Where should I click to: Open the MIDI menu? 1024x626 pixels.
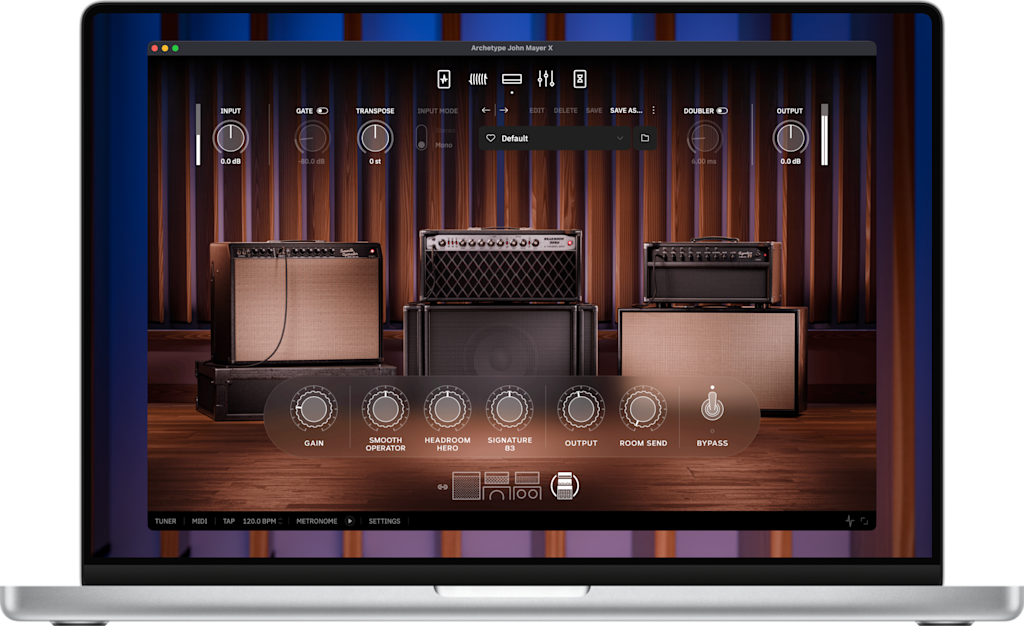(199, 521)
